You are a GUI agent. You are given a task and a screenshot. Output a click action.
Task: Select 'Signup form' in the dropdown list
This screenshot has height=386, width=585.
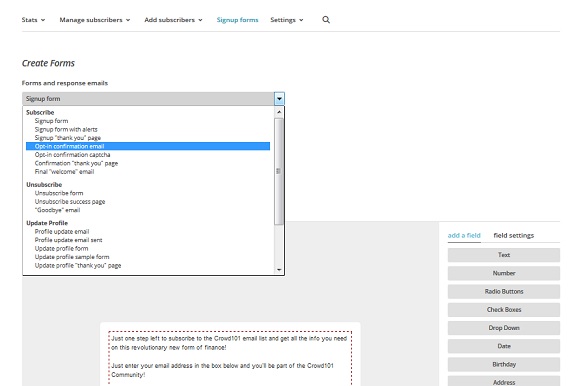51,121
